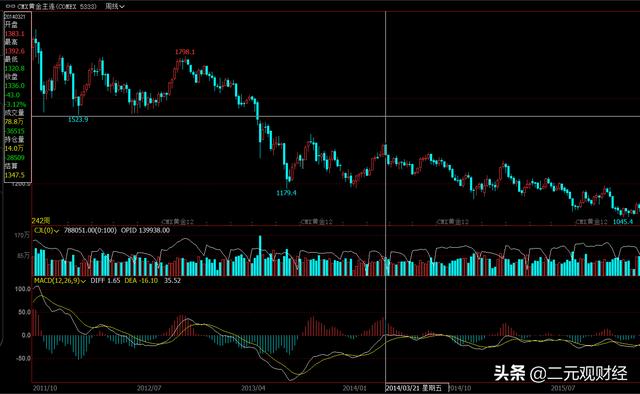
Task: Click the CMX黄金主连 (COMEX 5333) contract title
Action: click(57, 7)
